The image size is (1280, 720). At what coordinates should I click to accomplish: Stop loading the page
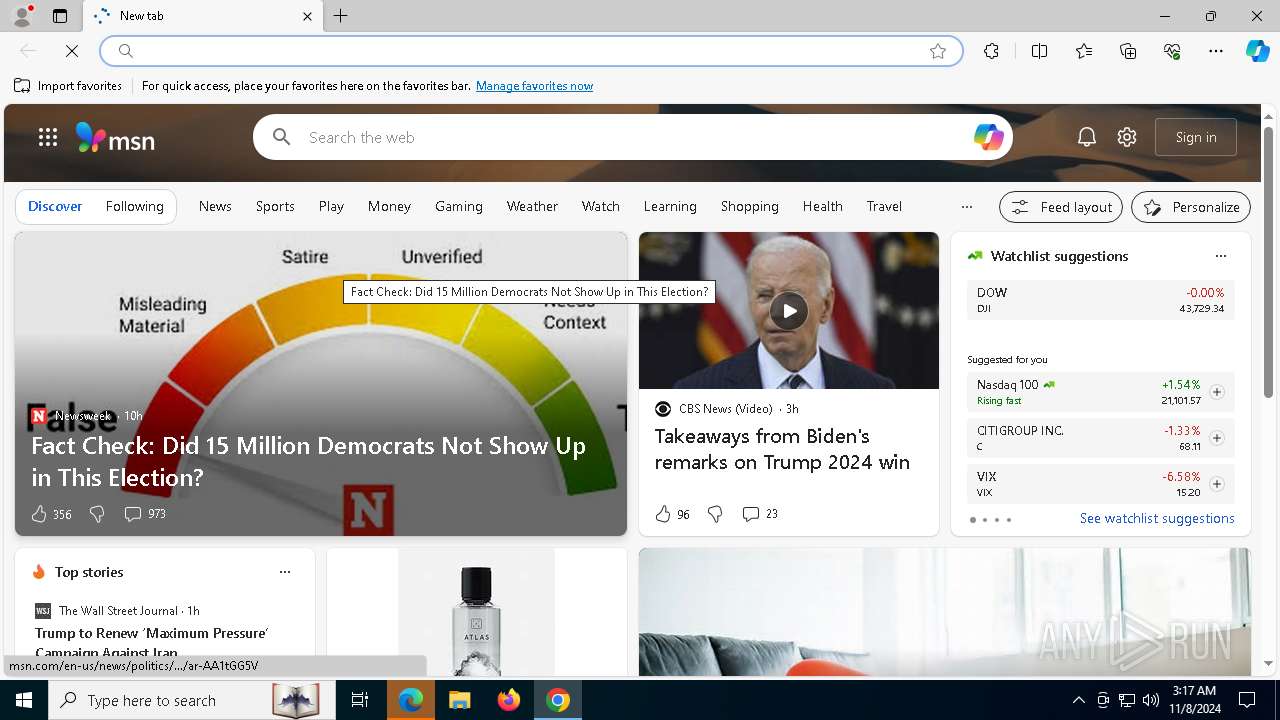(x=72, y=51)
